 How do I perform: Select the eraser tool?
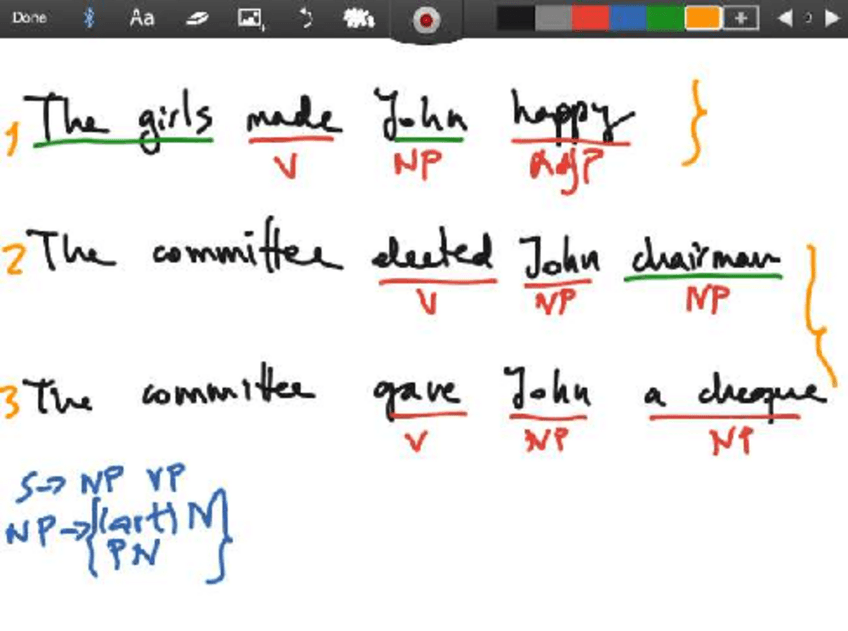click(197, 19)
